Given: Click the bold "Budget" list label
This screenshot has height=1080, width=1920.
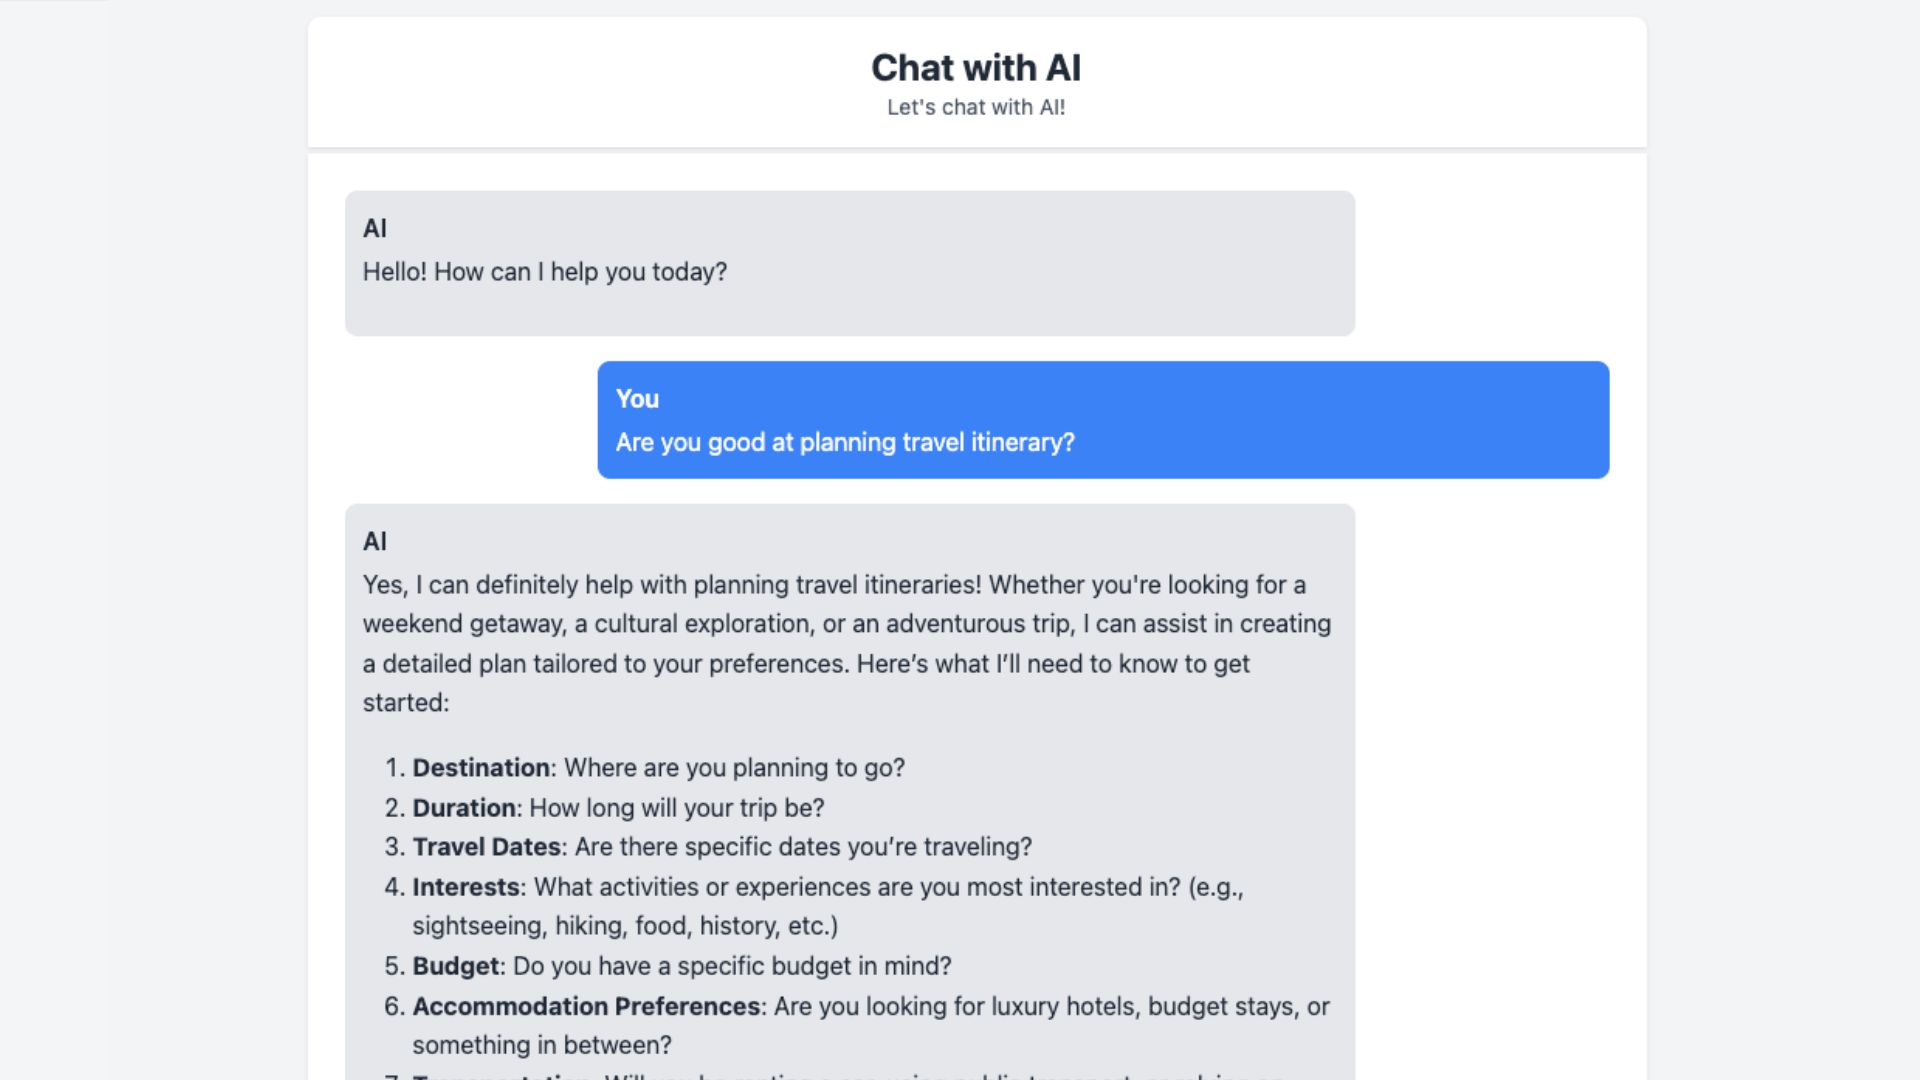Looking at the screenshot, I should point(455,966).
